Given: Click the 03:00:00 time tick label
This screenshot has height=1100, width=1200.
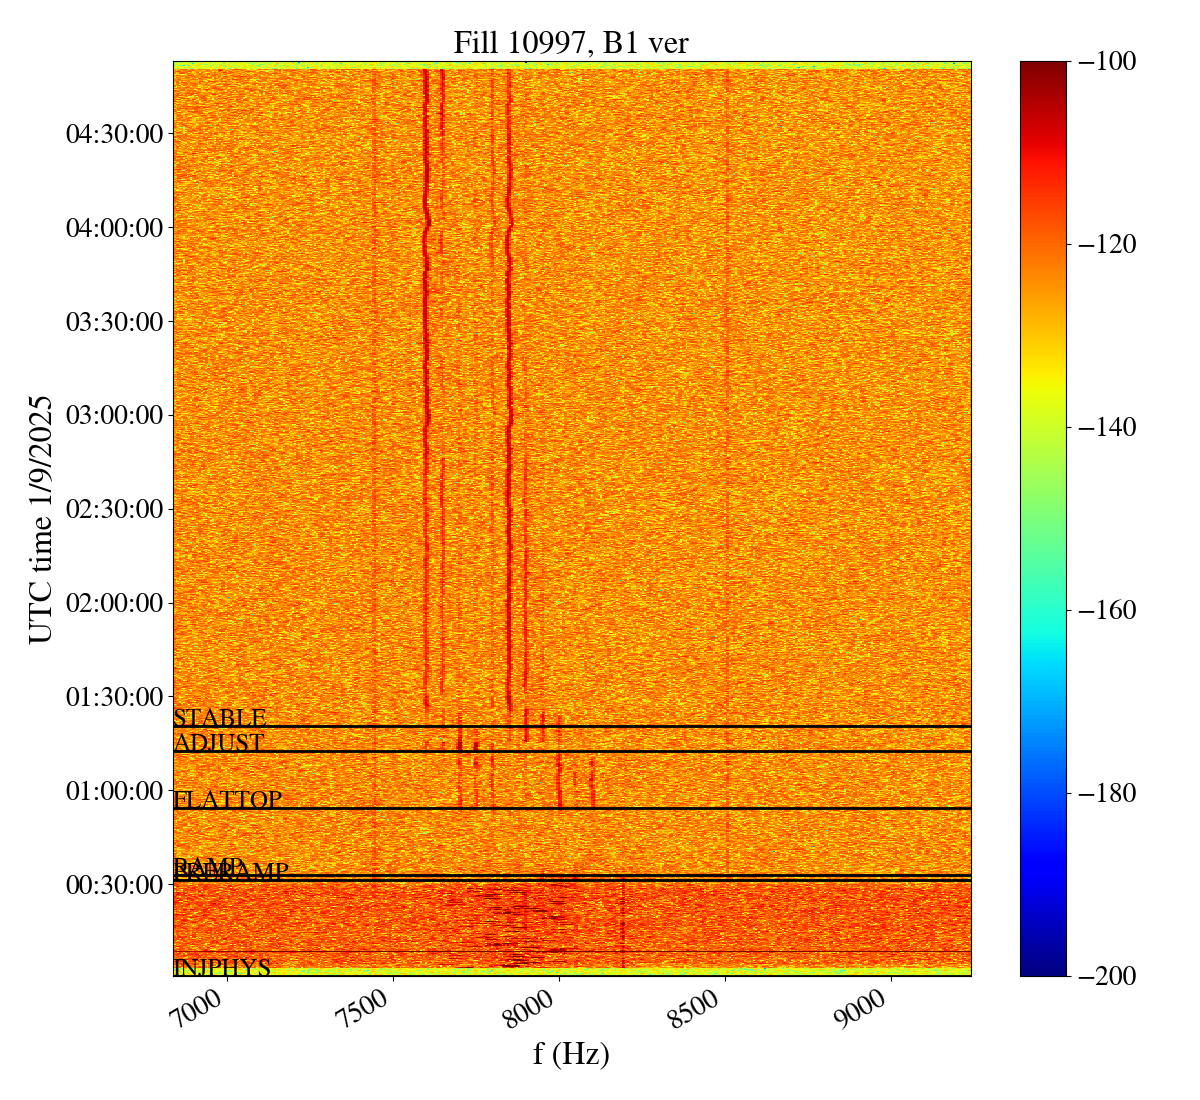Looking at the screenshot, I should click(x=114, y=415).
